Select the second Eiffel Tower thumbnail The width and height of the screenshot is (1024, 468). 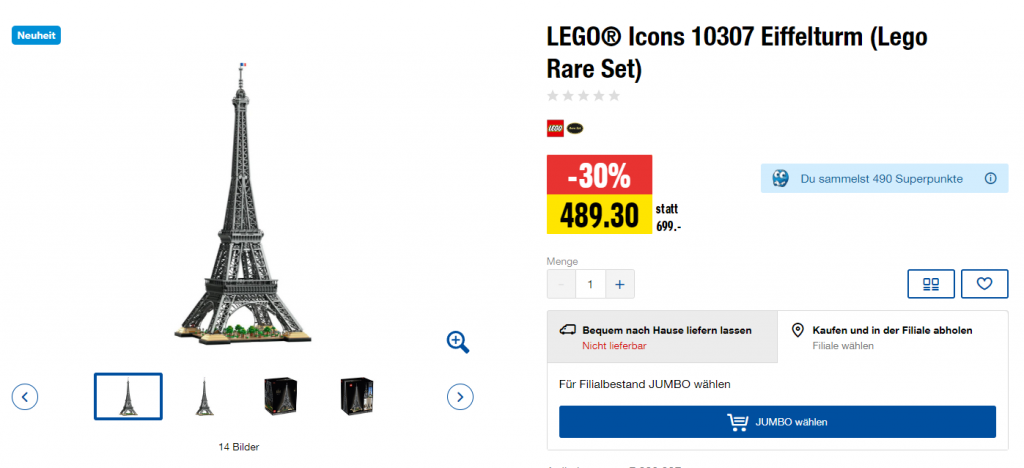[x=205, y=396]
